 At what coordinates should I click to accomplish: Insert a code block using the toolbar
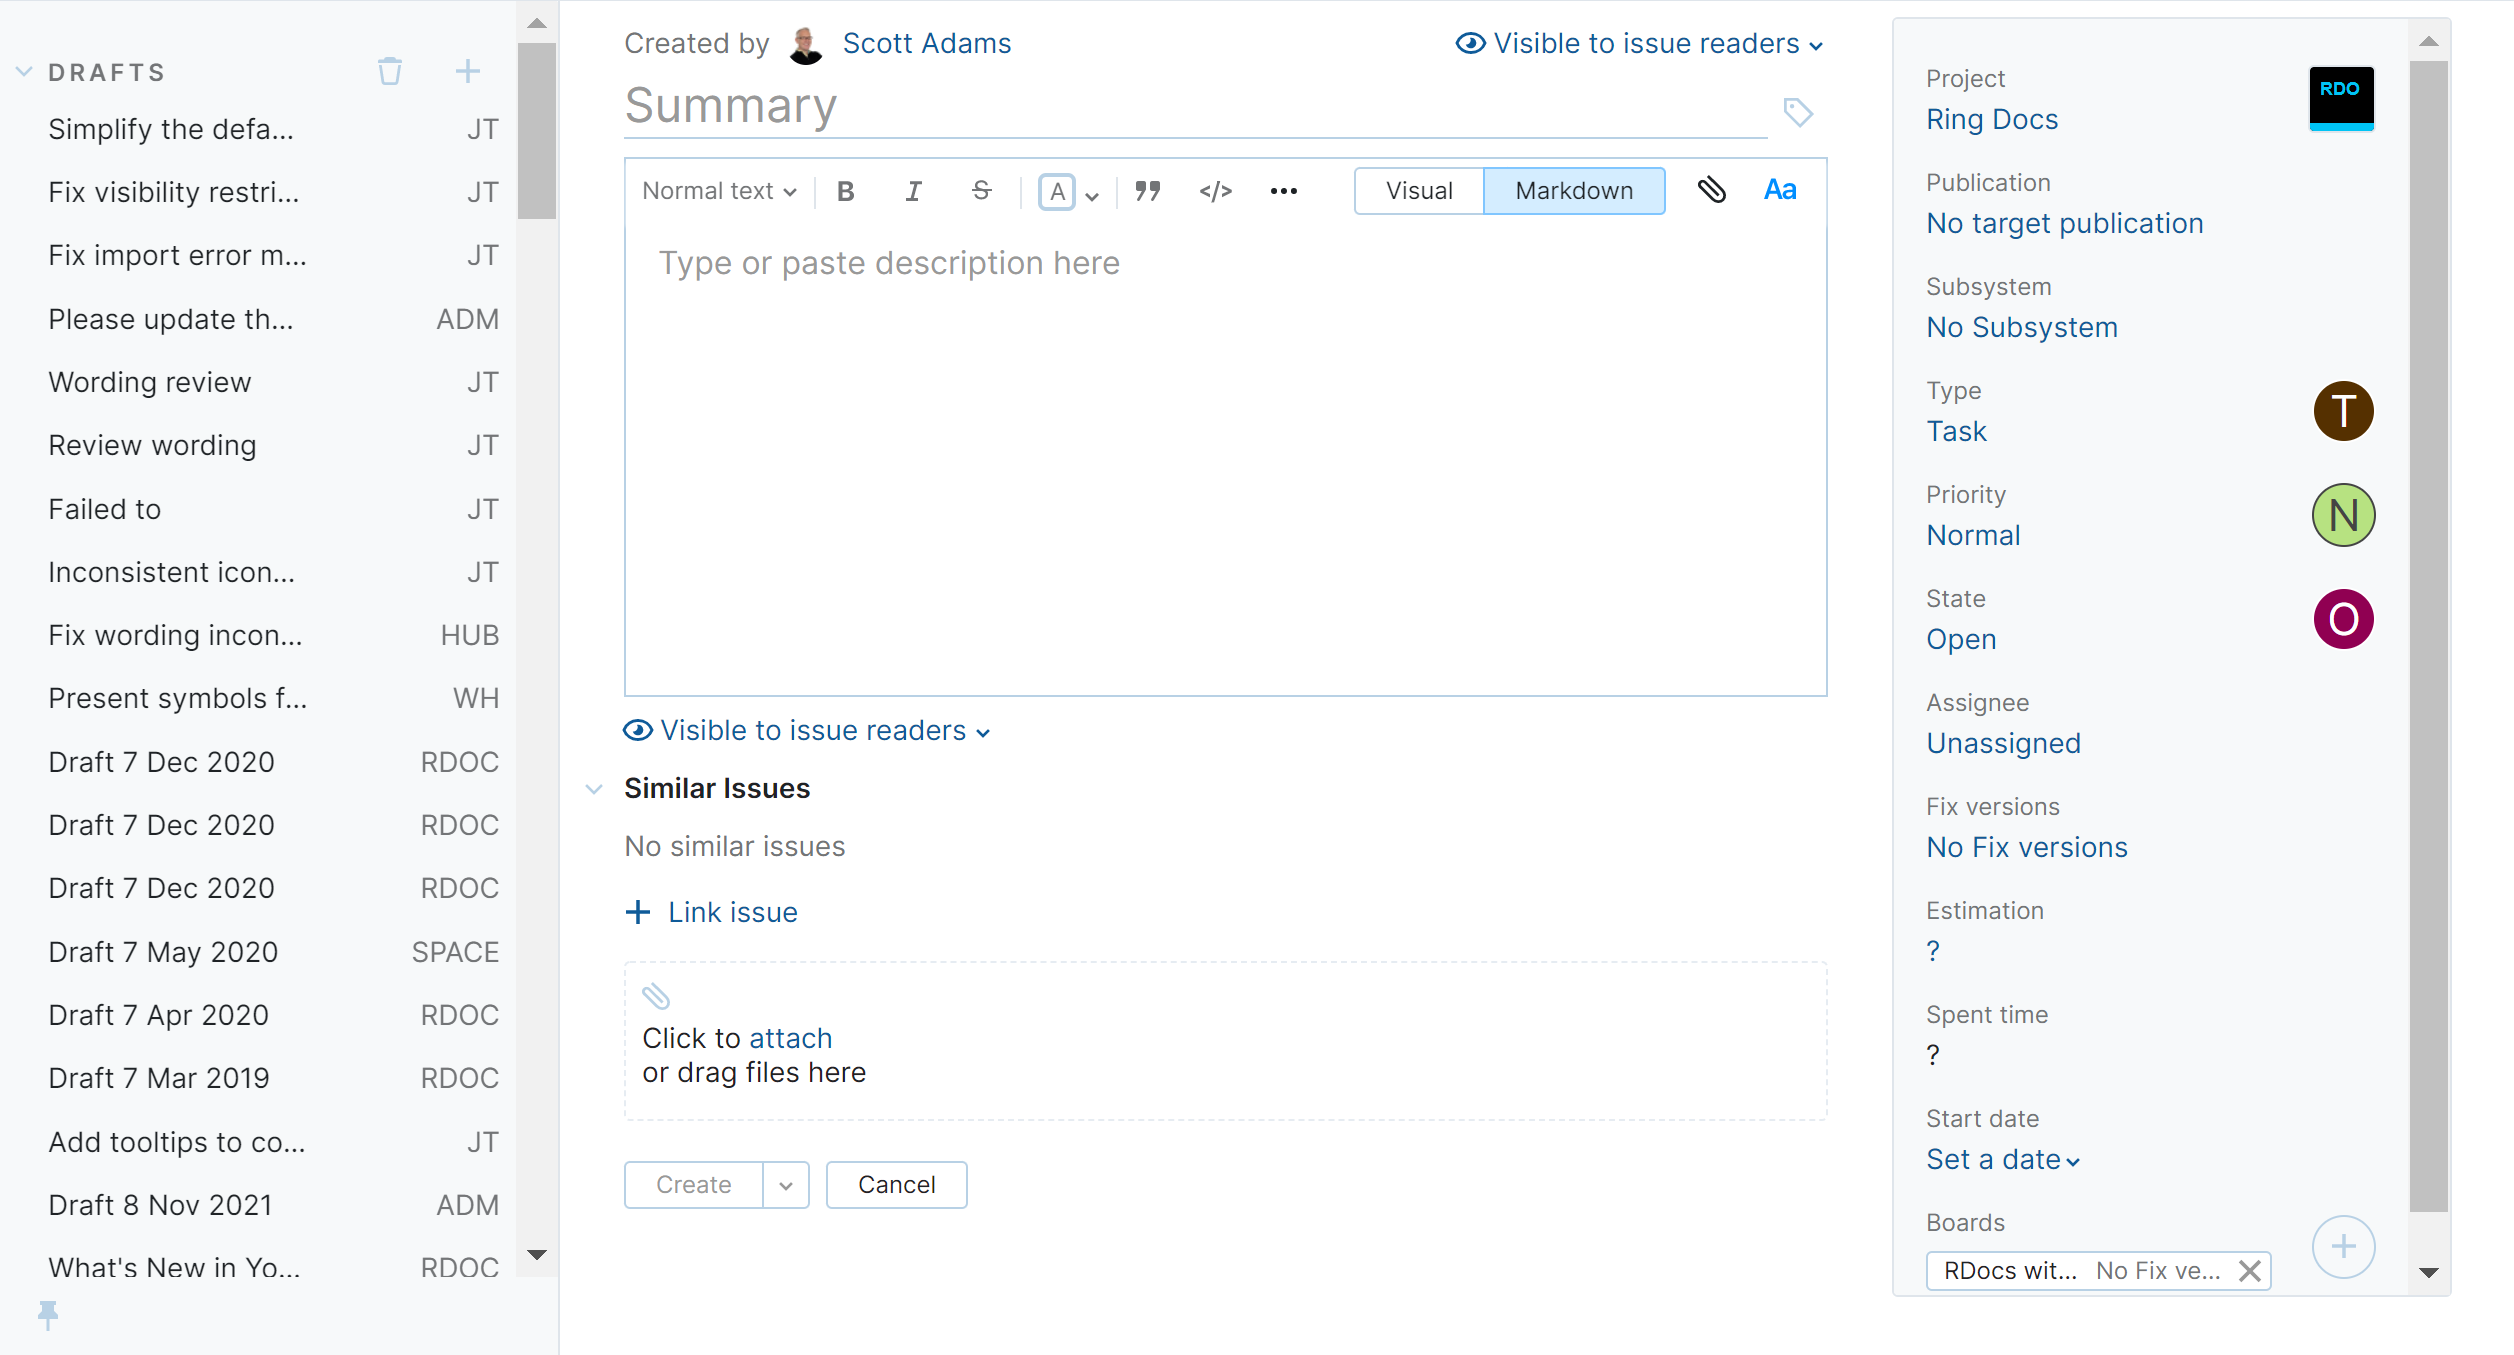[x=1216, y=190]
